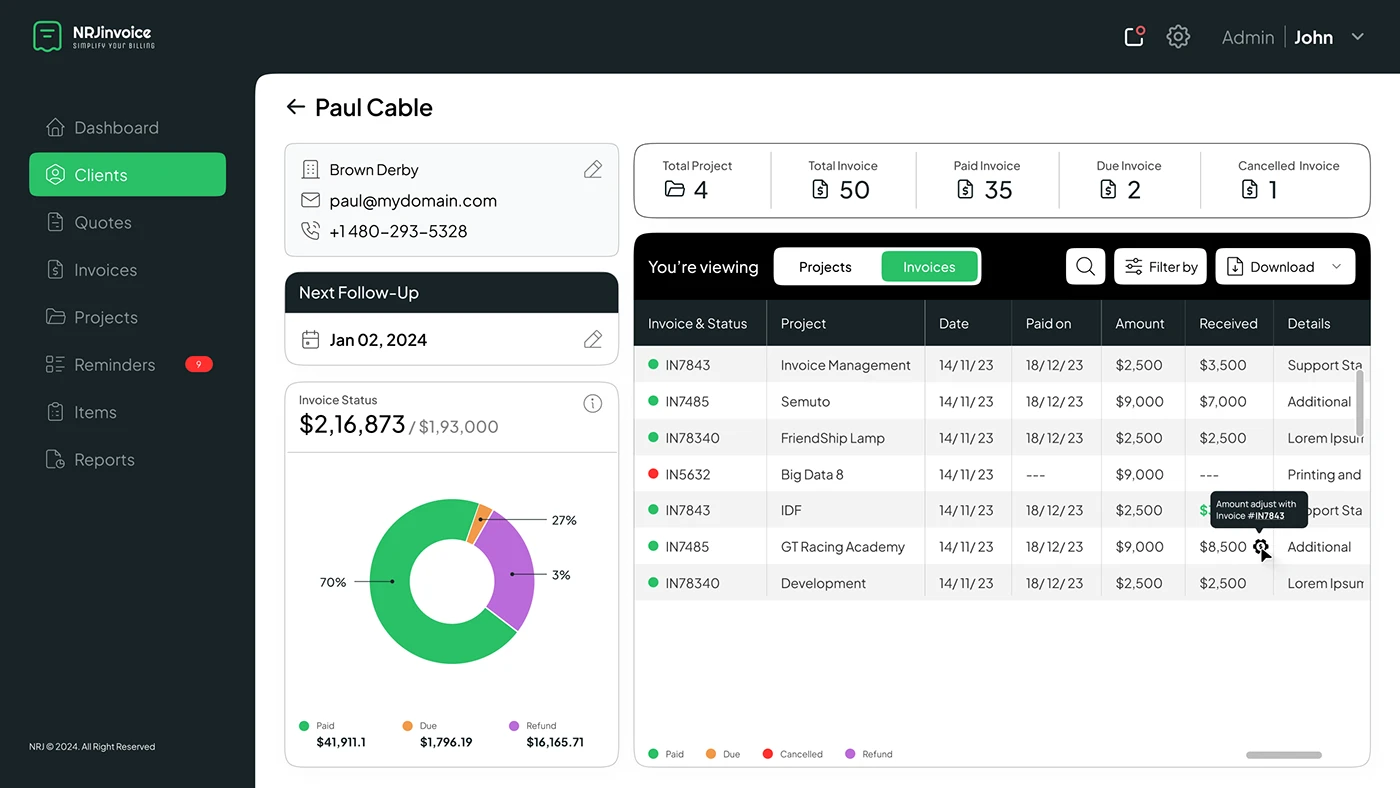Screen dimensions: 1400x788
Task: Click the Cancelled Invoice icon
Action: pyautogui.click(x=1250, y=189)
